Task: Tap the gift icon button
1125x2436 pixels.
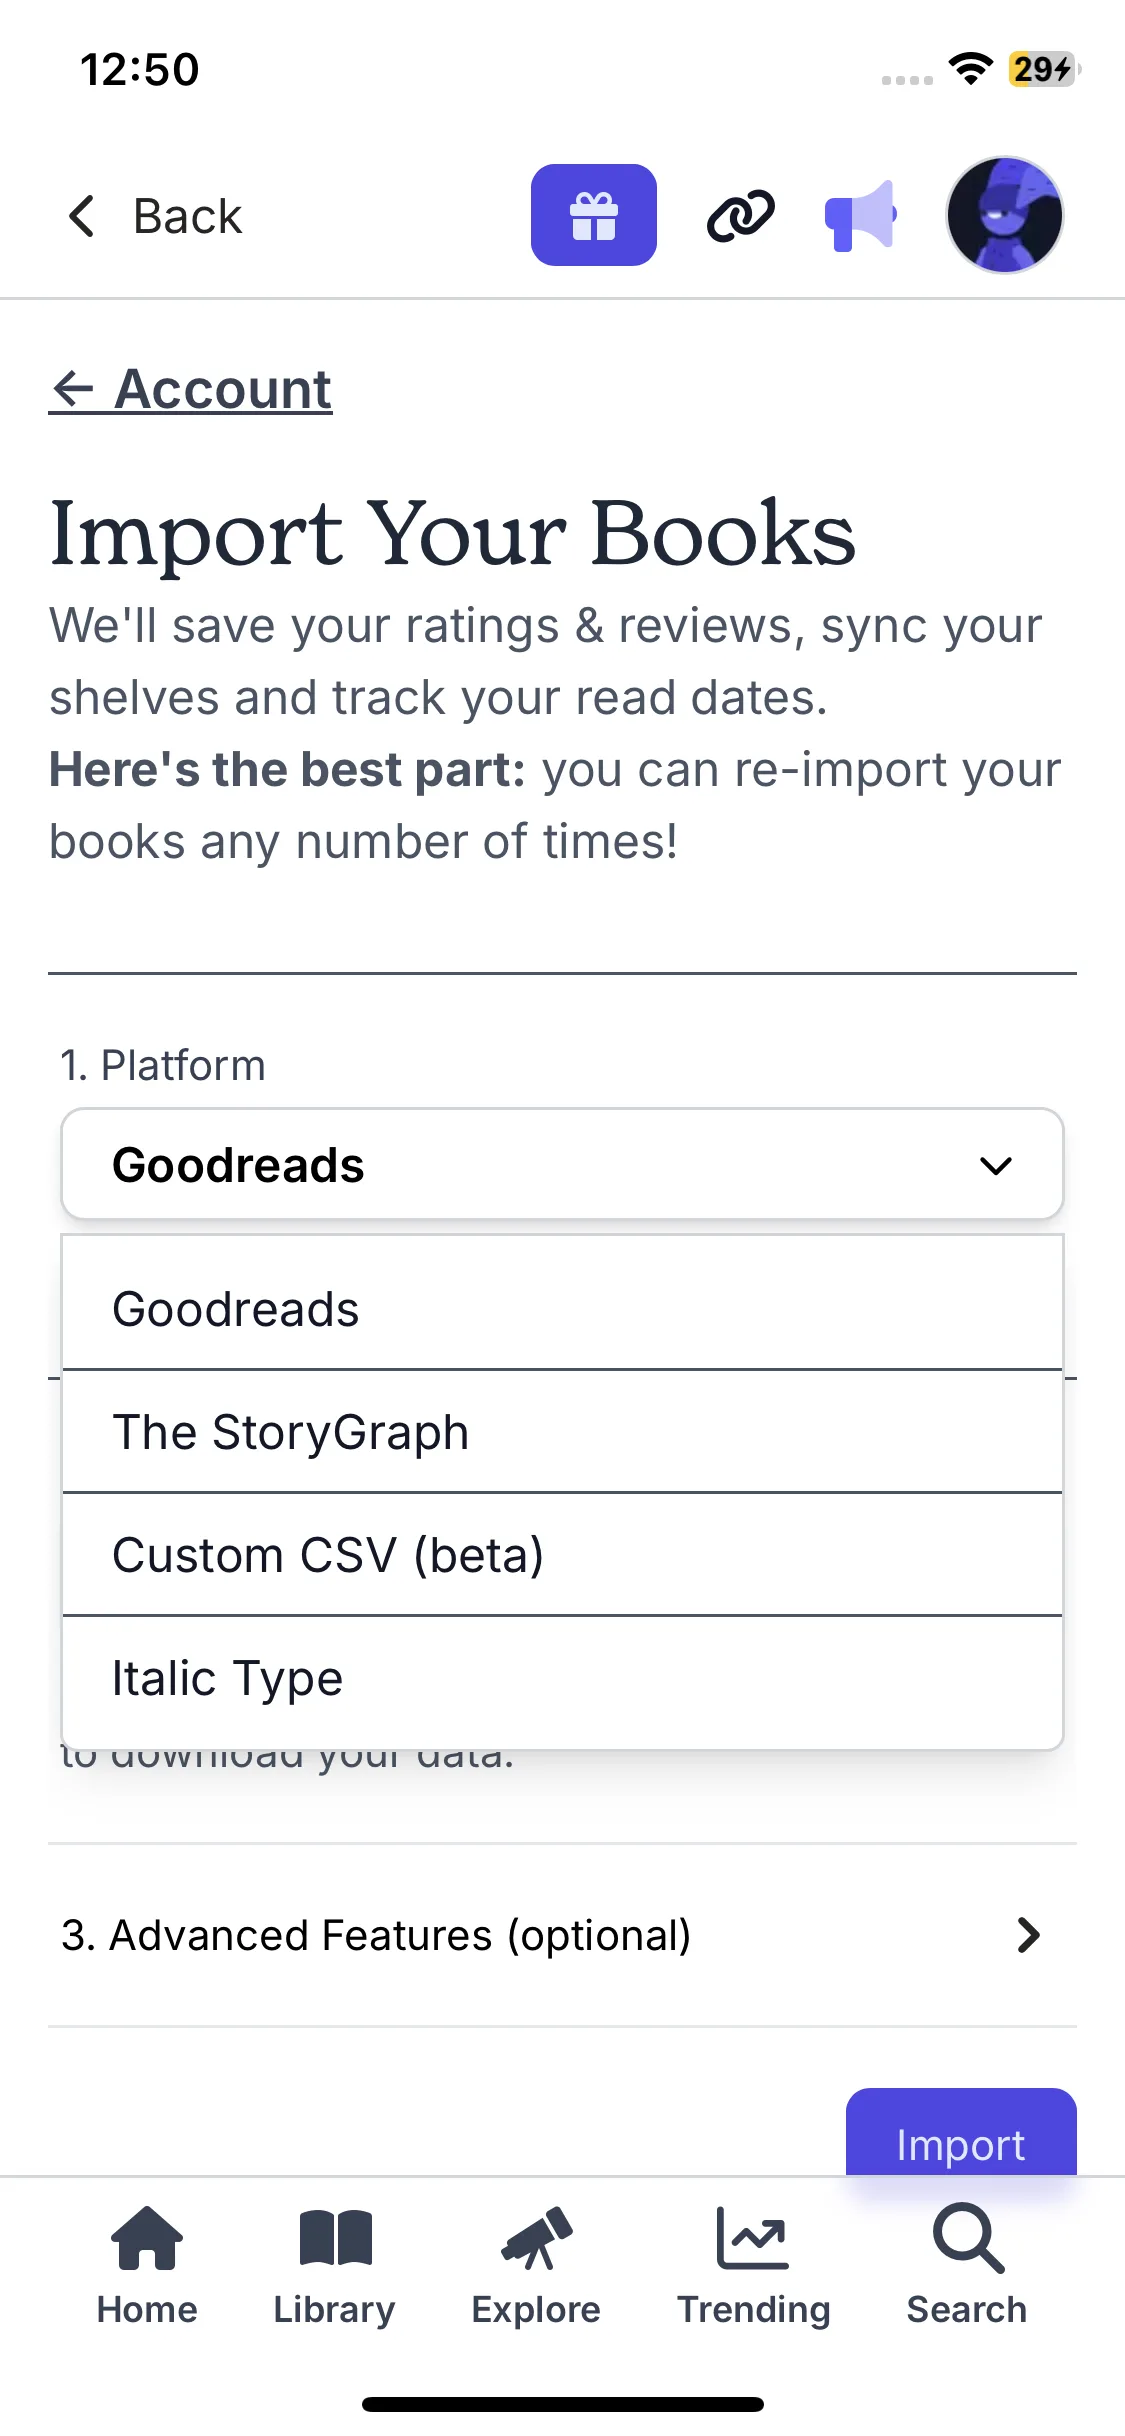Action: click(593, 215)
